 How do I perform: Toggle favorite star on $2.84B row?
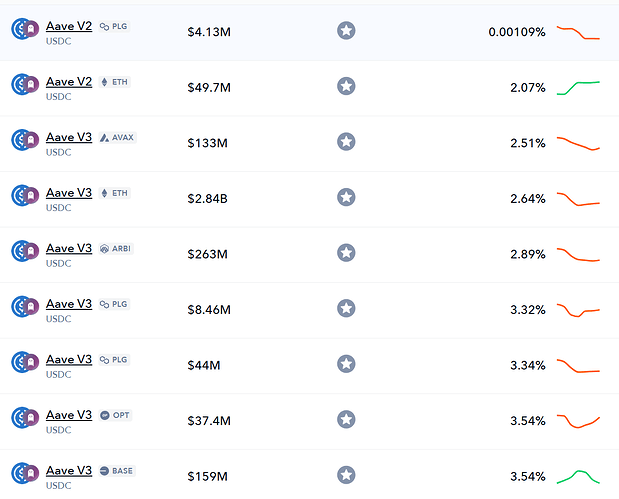(x=346, y=197)
